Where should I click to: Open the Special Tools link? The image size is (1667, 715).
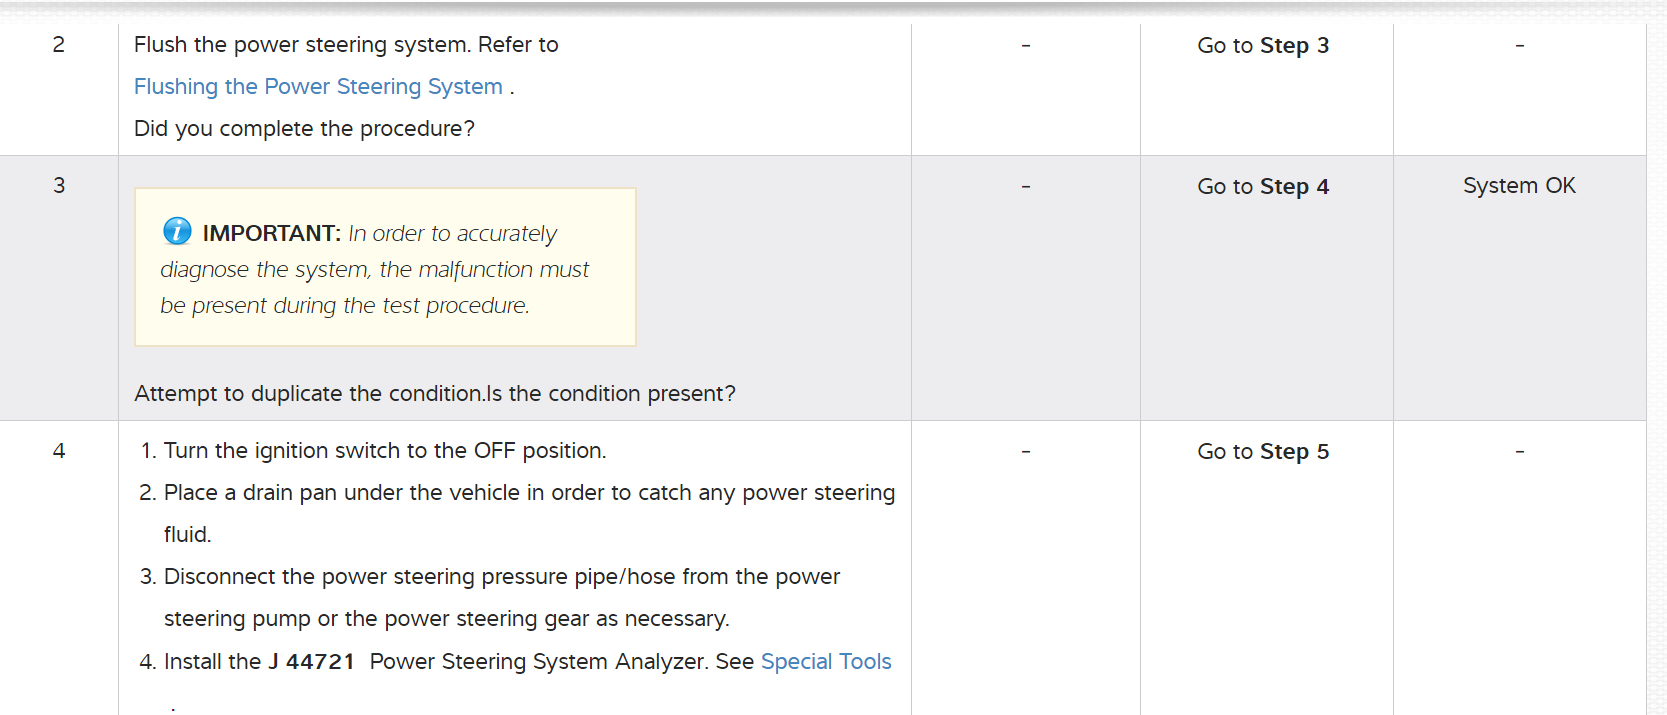pyautogui.click(x=826, y=661)
